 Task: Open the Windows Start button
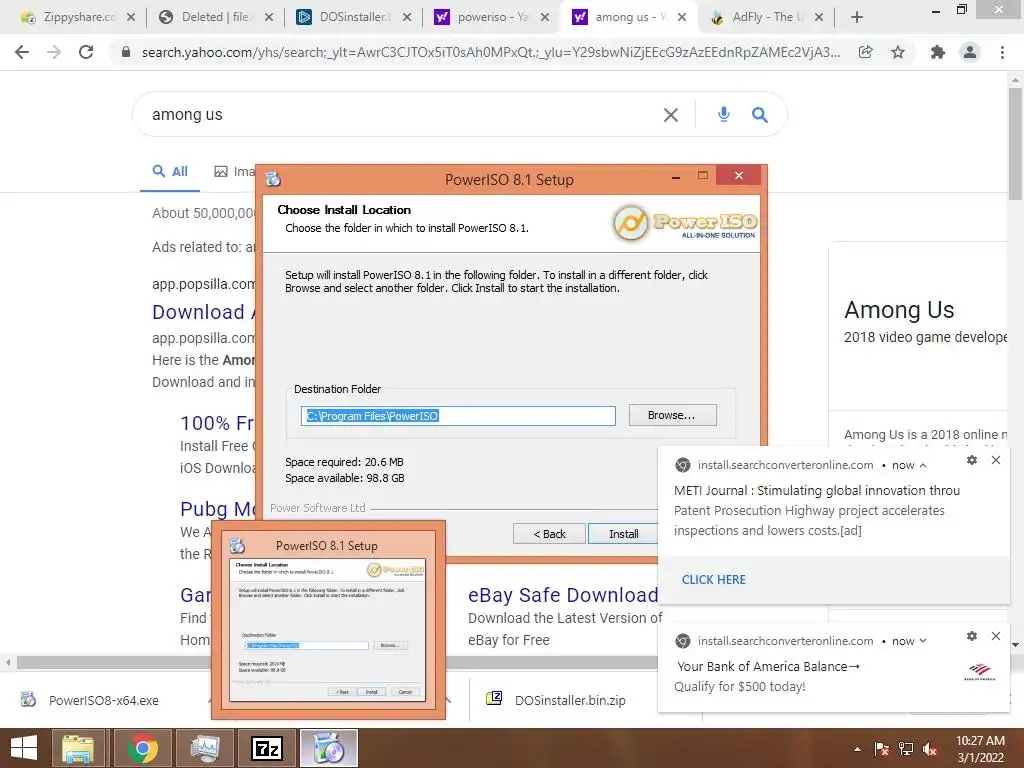24,748
